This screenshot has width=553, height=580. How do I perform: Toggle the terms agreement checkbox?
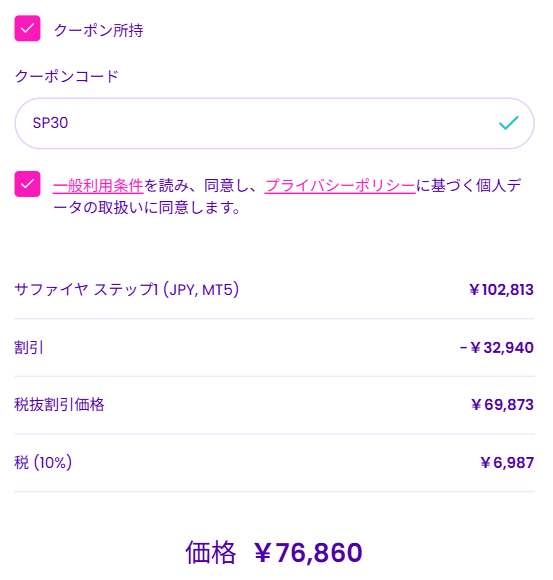[x=27, y=184]
